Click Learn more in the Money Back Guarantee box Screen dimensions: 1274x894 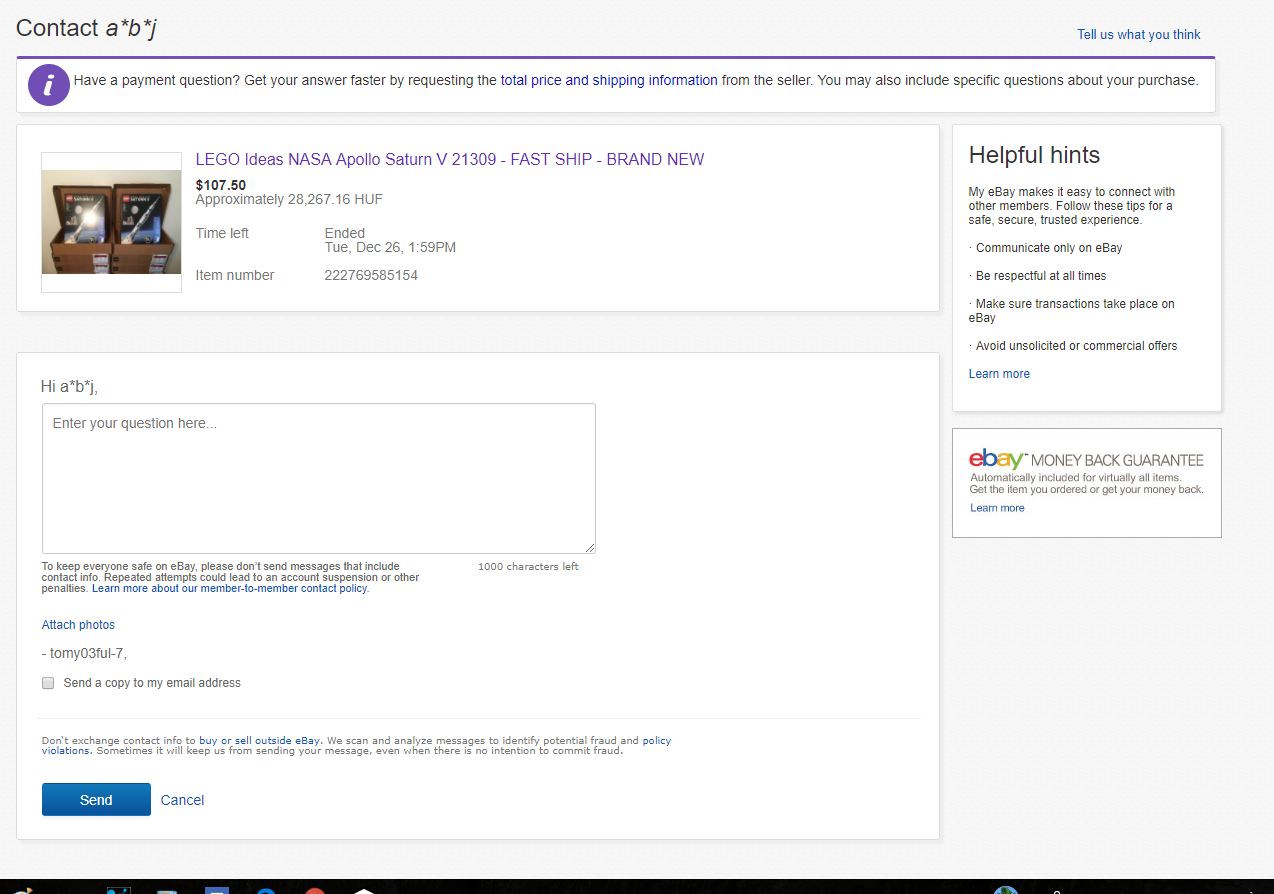(997, 508)
